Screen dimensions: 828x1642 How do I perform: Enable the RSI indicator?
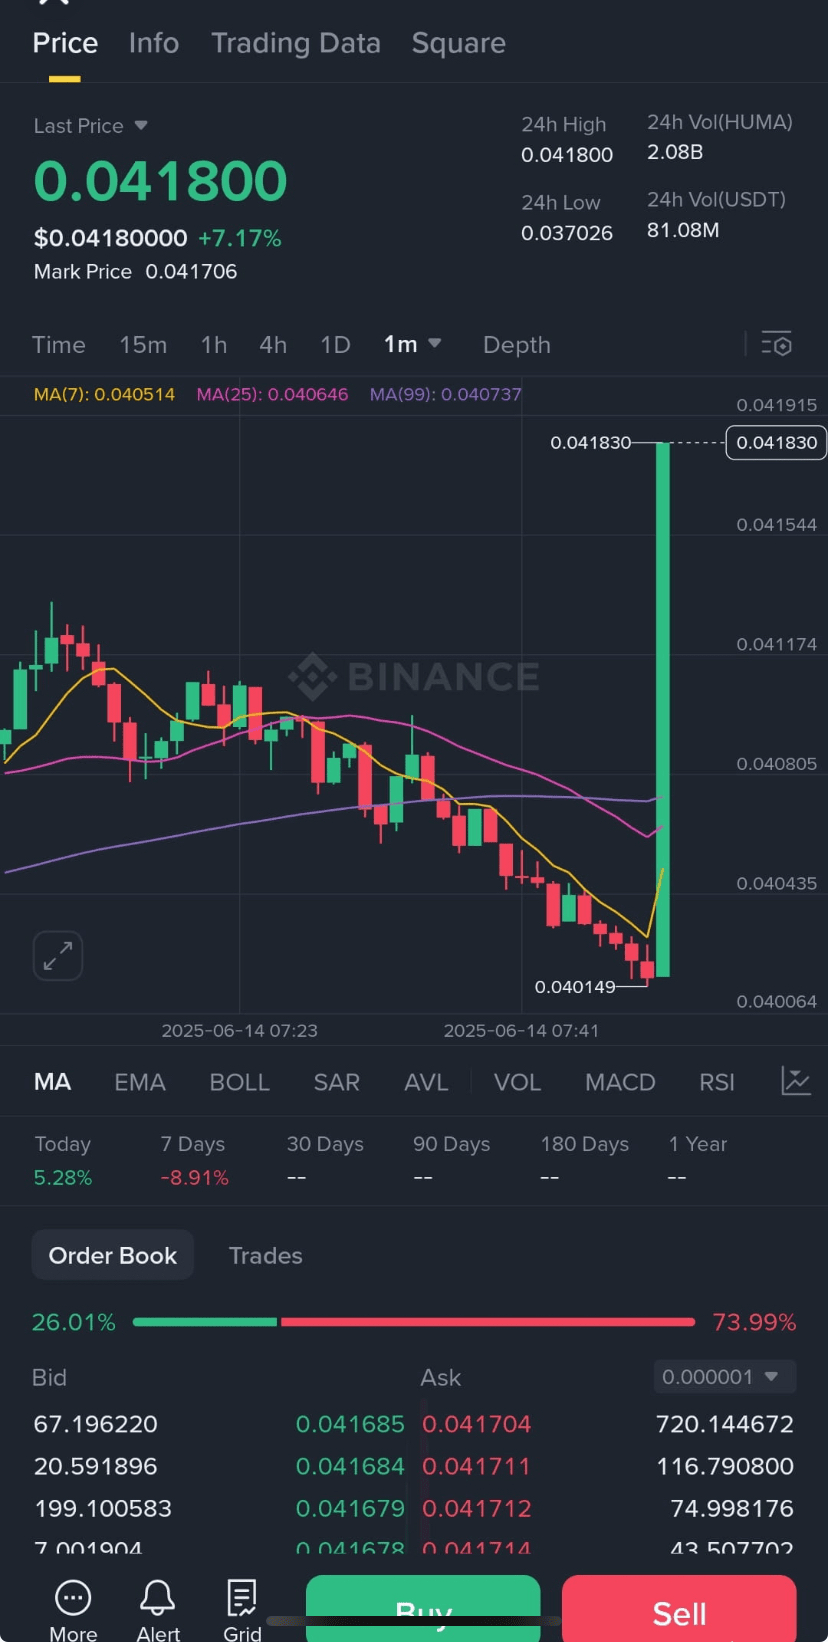click(717, 1082)
